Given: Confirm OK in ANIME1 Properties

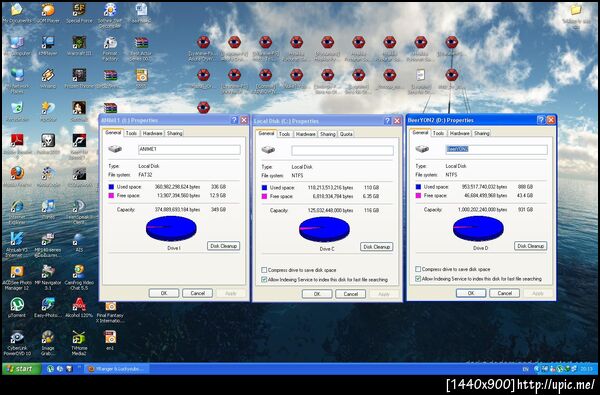Looking at the screenshot, I should 164,293.
